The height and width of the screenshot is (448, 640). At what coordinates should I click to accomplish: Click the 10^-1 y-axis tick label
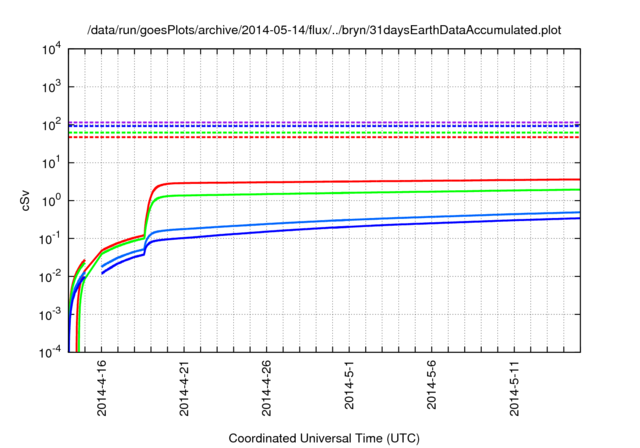coord(51,239)
